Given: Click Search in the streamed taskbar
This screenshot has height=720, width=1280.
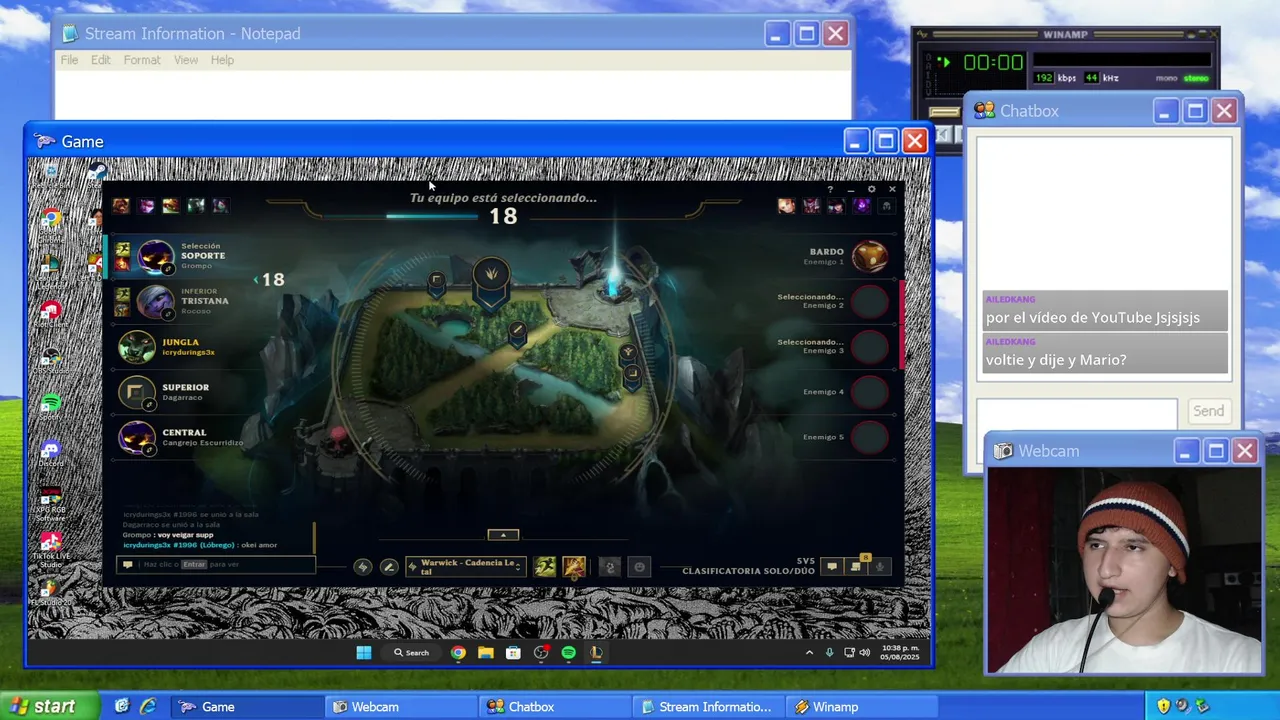Looking at the screenshot, I should coord(411,653).
